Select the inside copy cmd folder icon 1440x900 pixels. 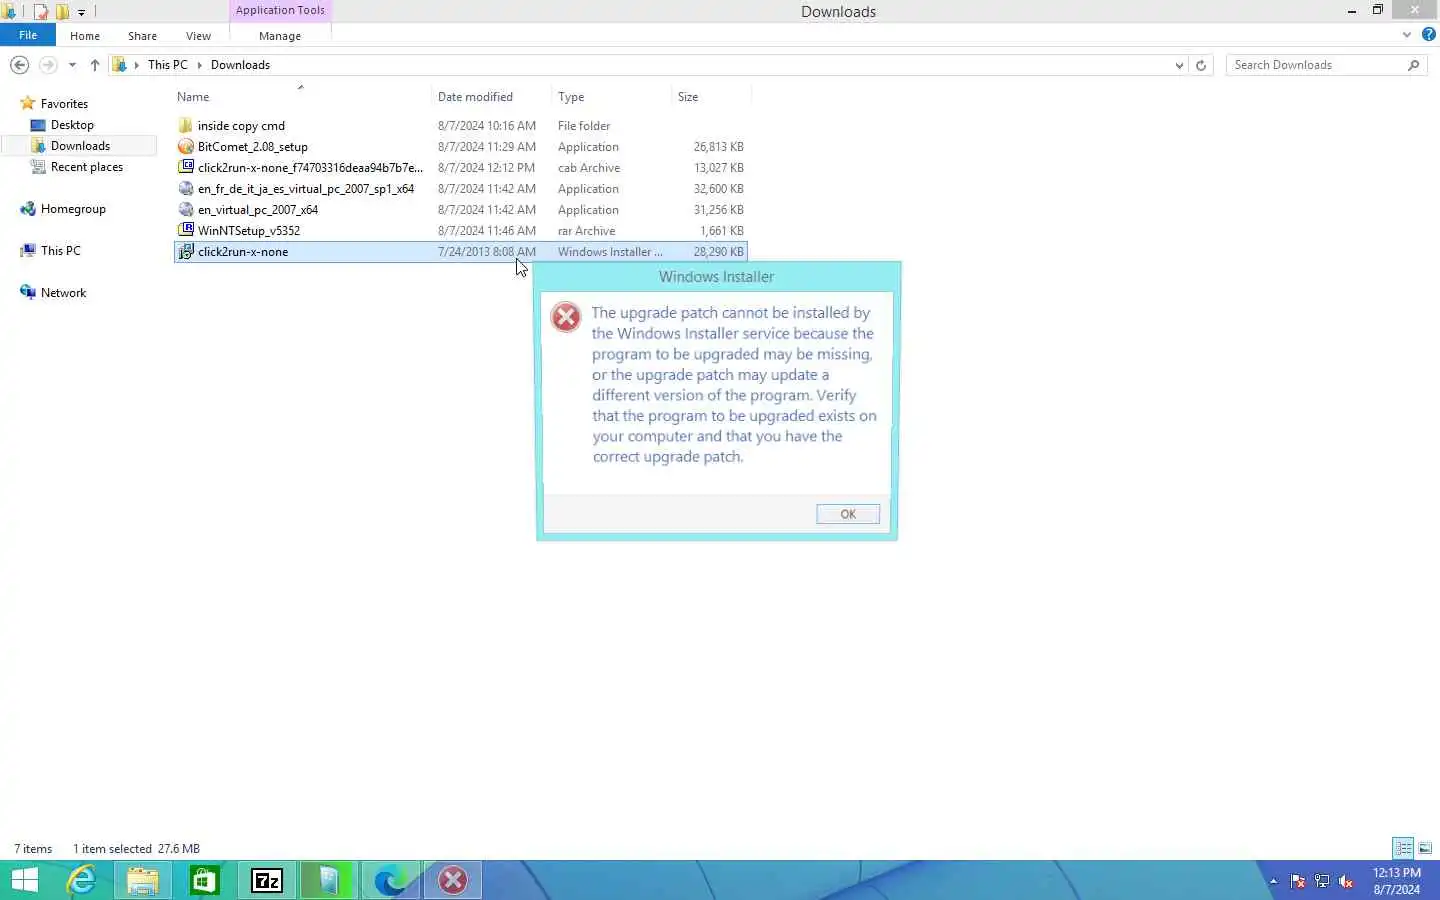(x=185, y=126)
